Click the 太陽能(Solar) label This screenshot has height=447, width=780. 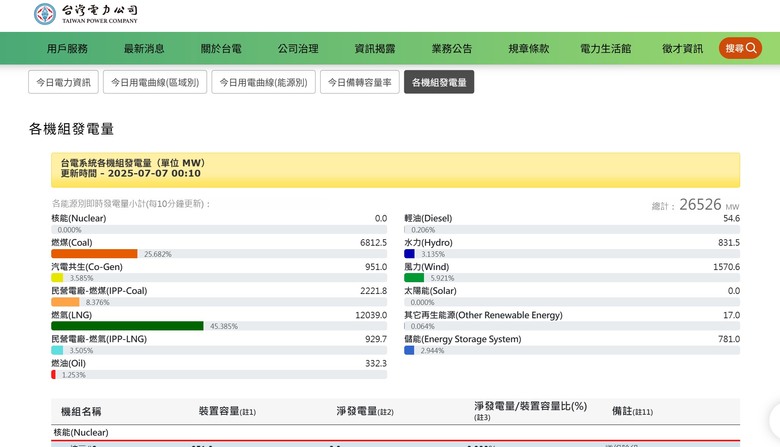point(430,291)
